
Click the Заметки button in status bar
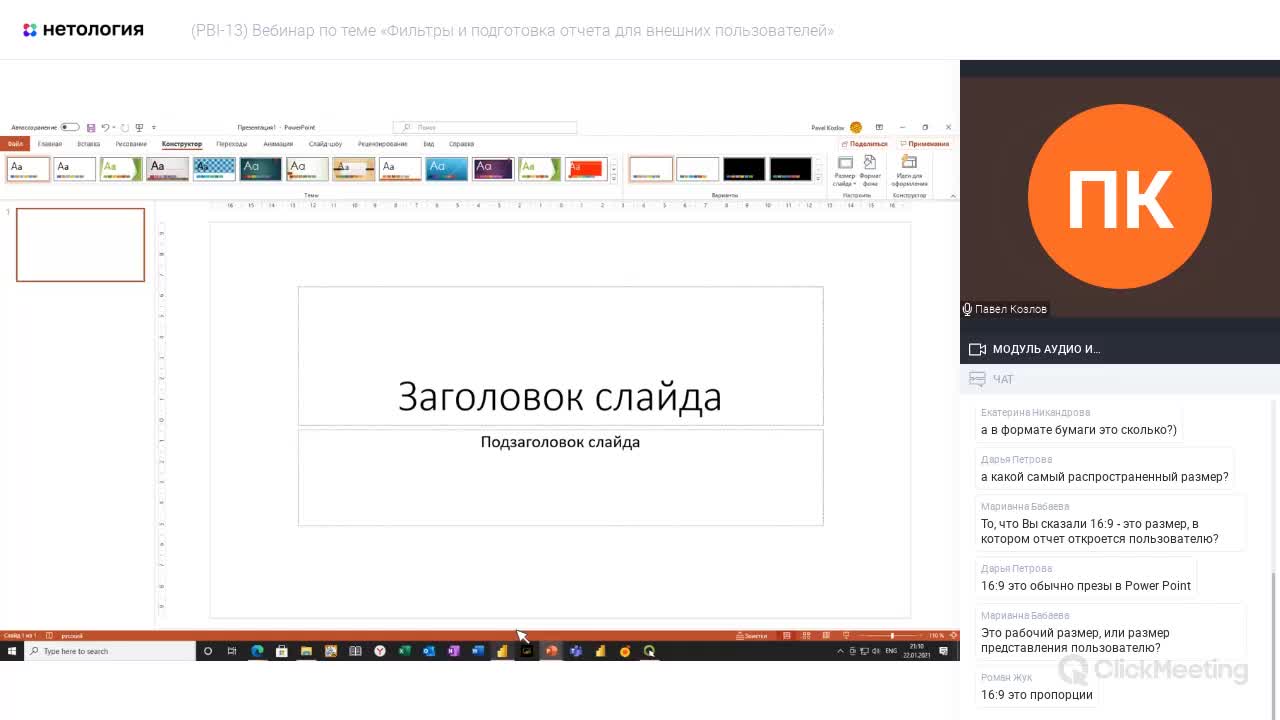pyautogui.click(x=751, y=636)
